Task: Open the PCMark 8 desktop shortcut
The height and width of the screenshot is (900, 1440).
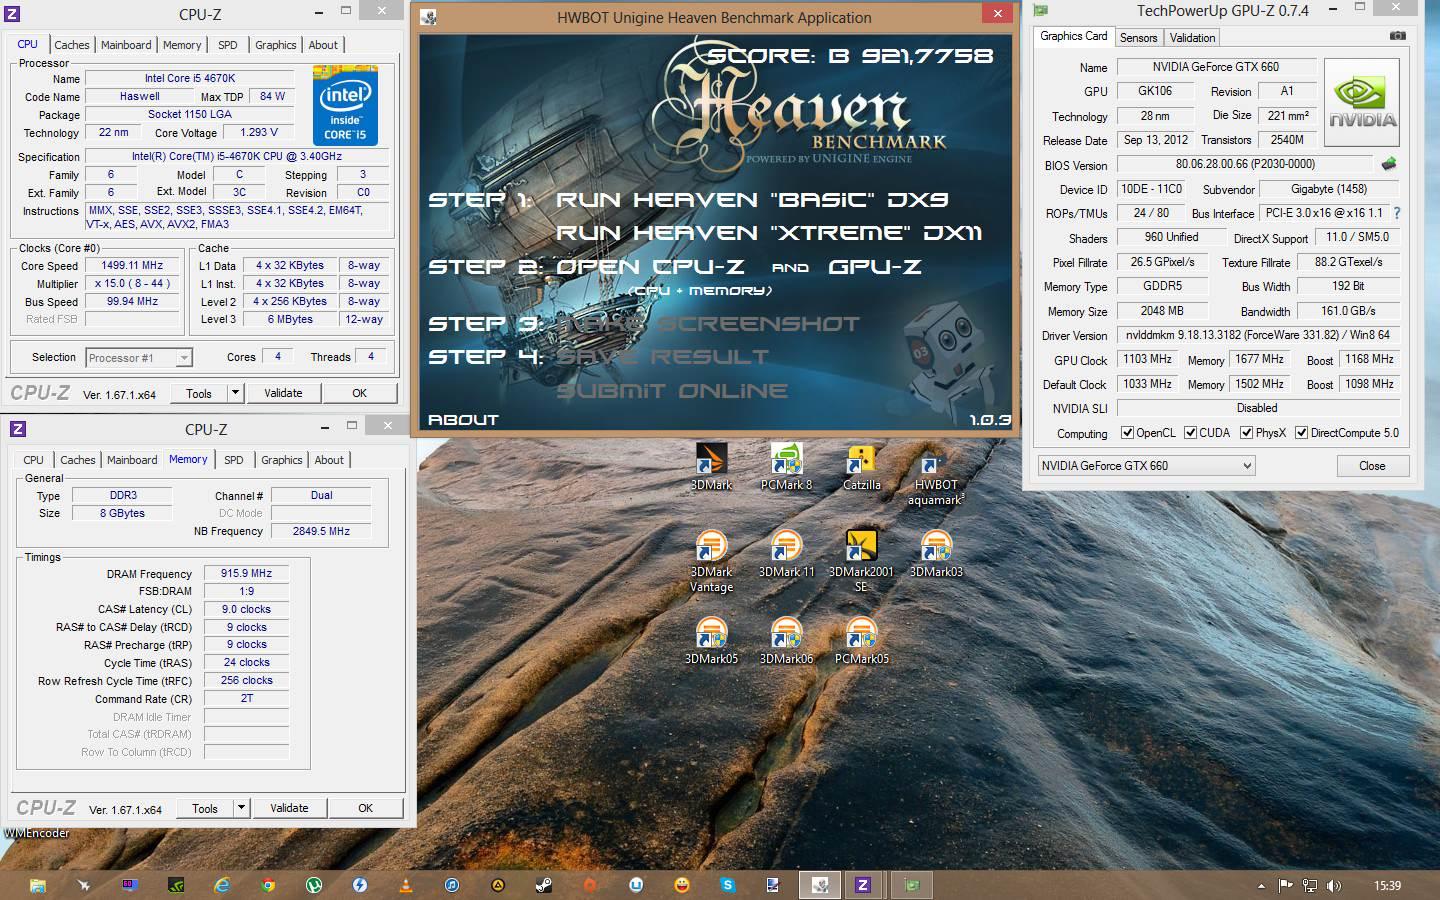Action: pos(786,467)
